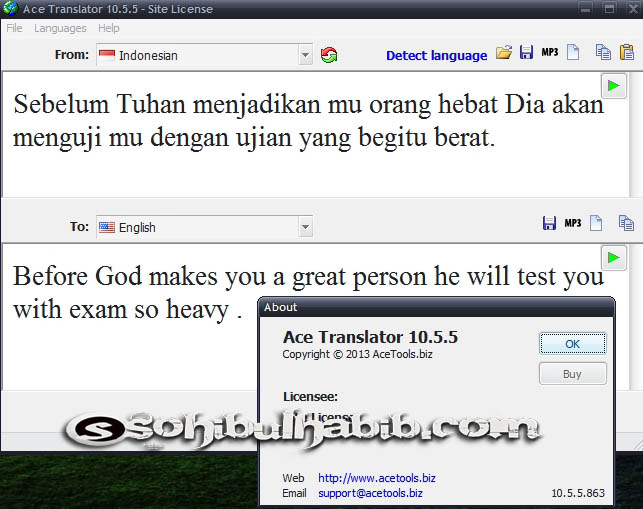
Task: Minimize the Ace Translator window
Action: click(x=586, y=8)
